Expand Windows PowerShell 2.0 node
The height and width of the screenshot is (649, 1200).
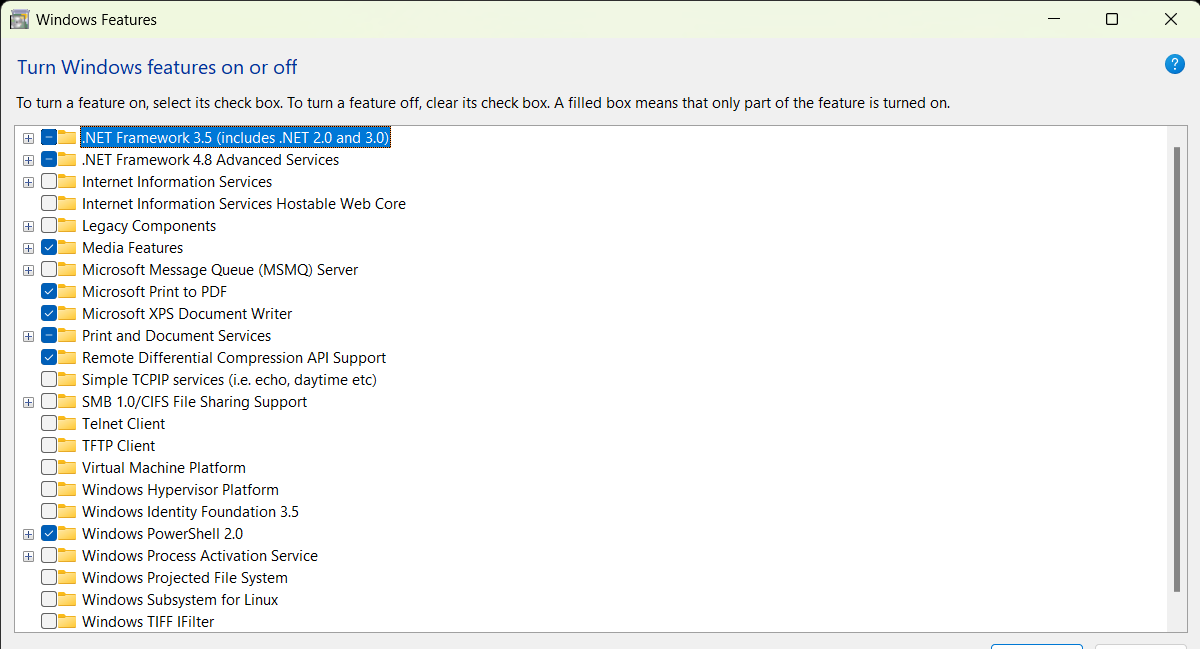click(x=28, y=534)
